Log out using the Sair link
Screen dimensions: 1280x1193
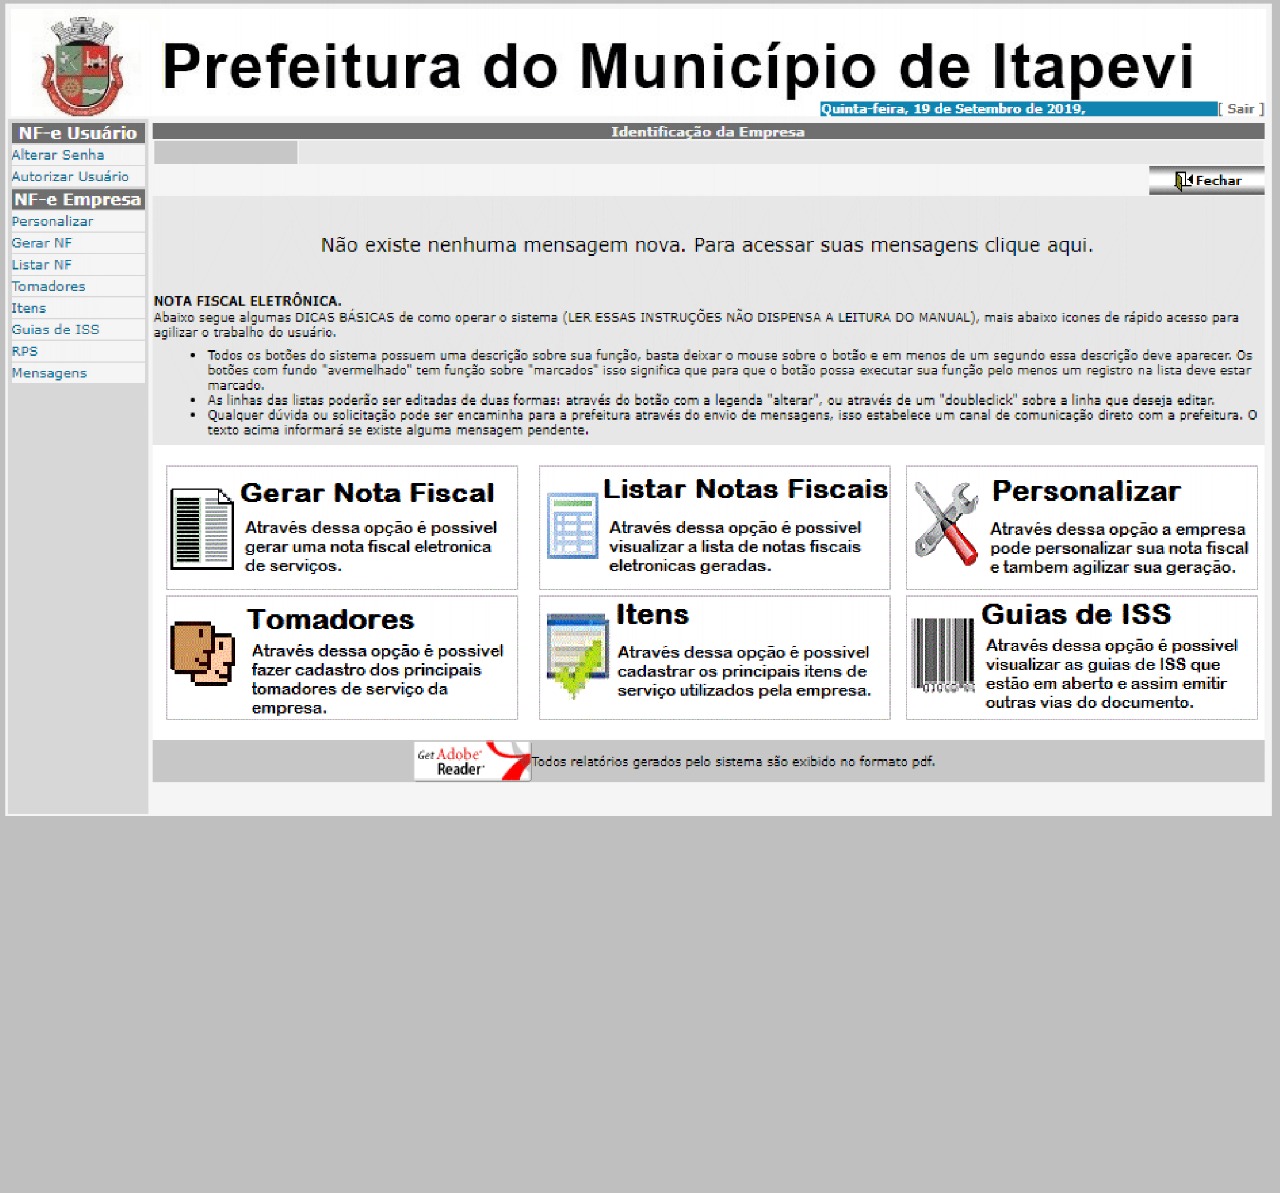(1241, 109)
